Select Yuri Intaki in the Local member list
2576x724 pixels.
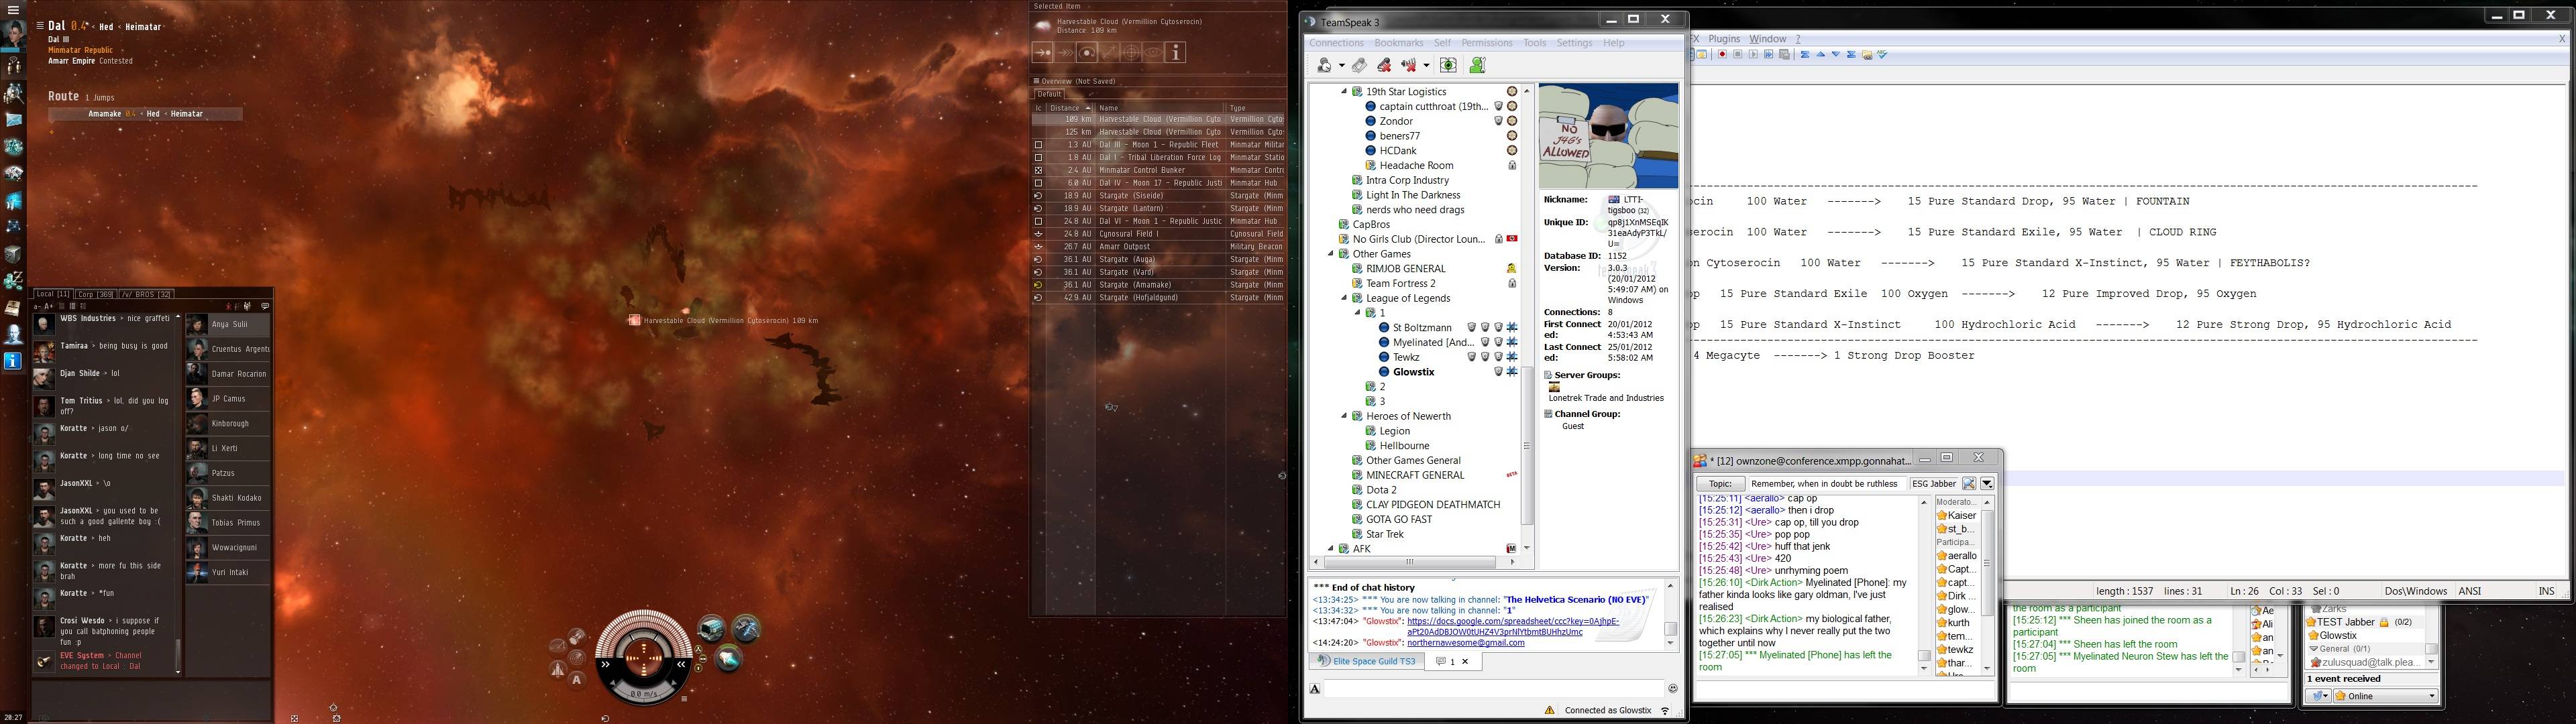pos(228,573)
